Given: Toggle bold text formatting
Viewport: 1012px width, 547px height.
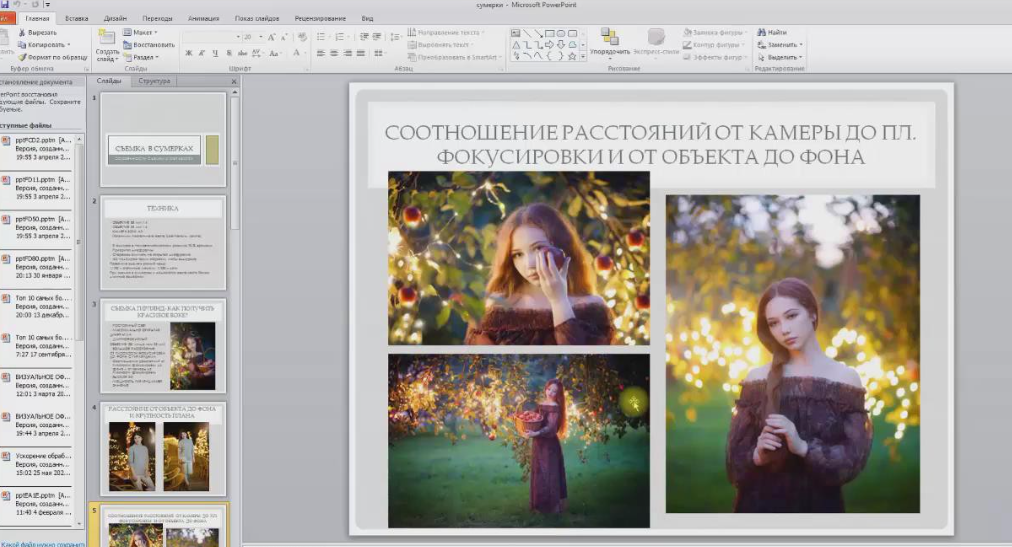Looking at the screenshot, I should (189, 53).
